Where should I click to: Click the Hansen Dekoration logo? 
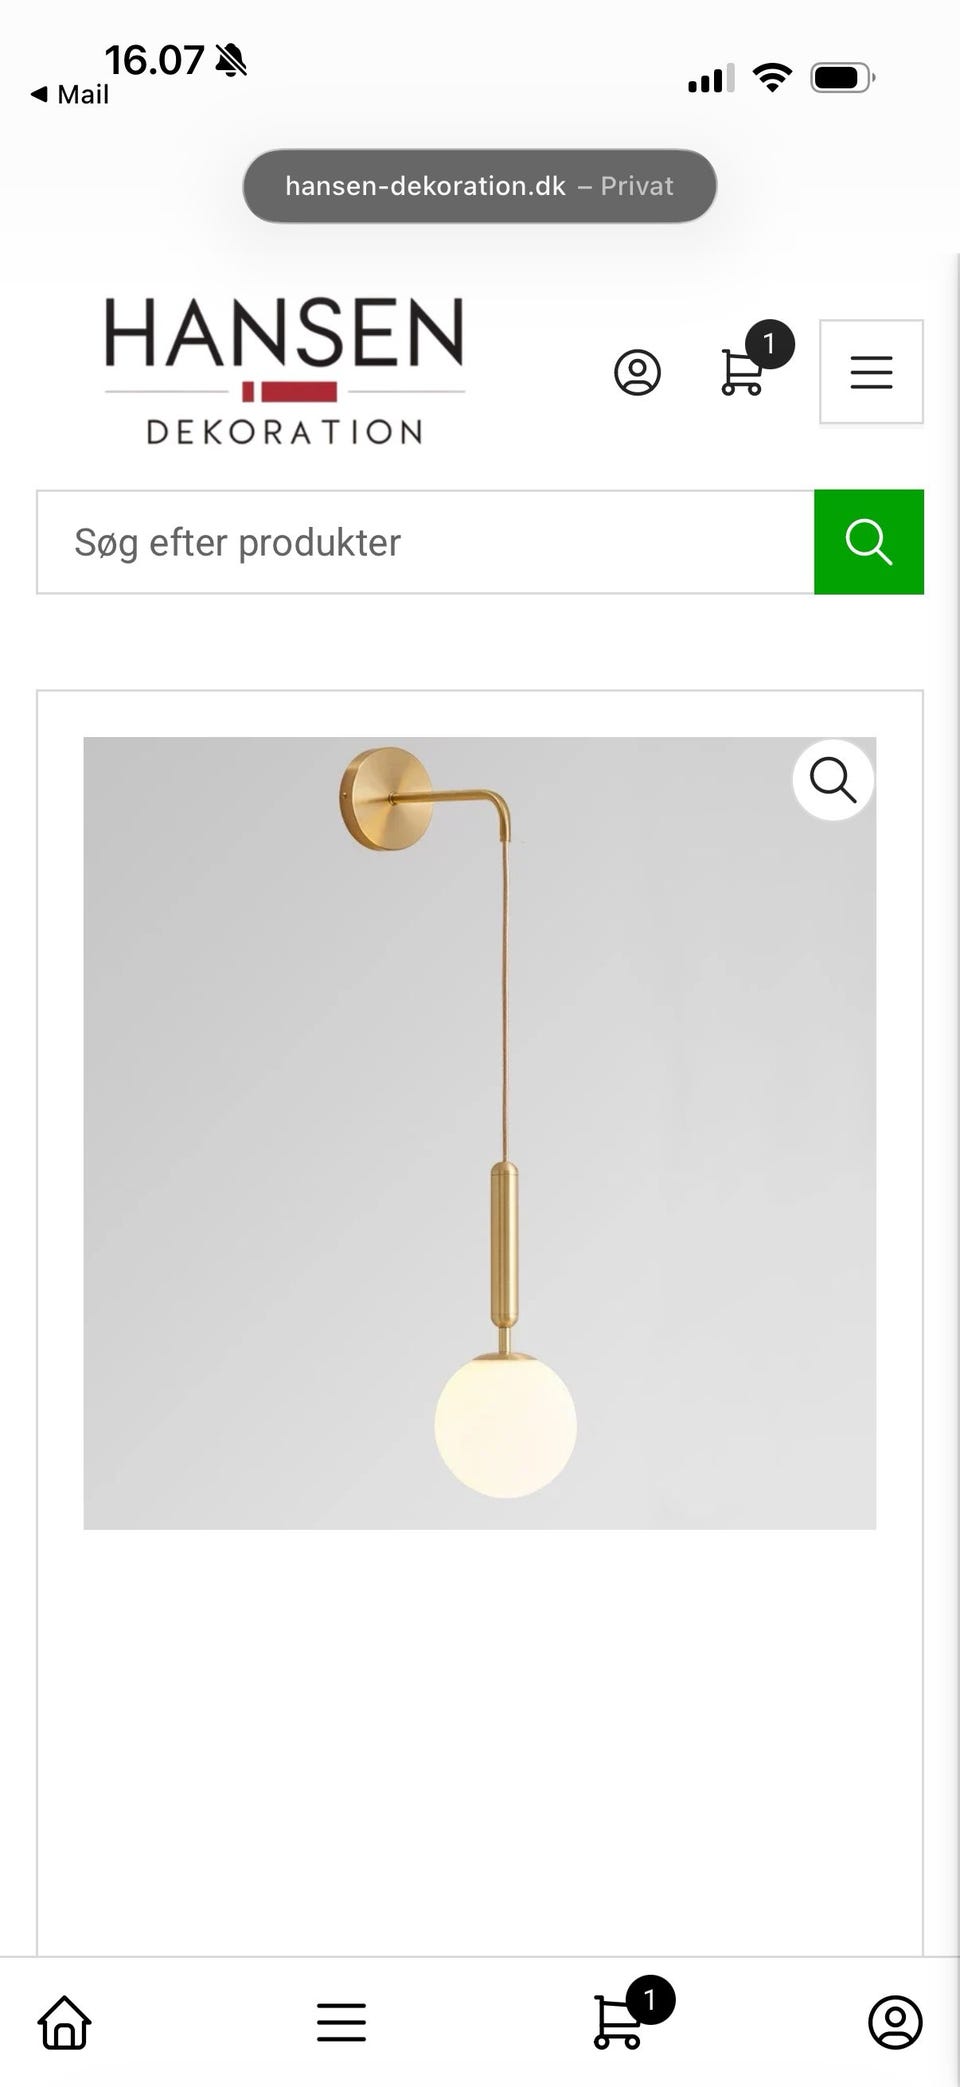pos(285,371)
